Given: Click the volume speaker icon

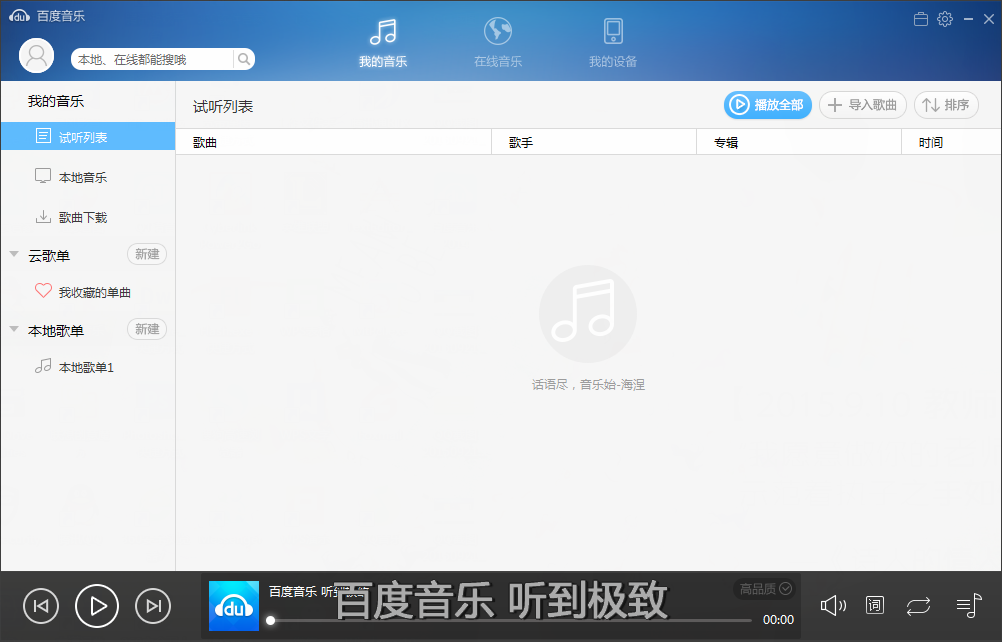Looking at the screenshot, I should click(833, 605).
